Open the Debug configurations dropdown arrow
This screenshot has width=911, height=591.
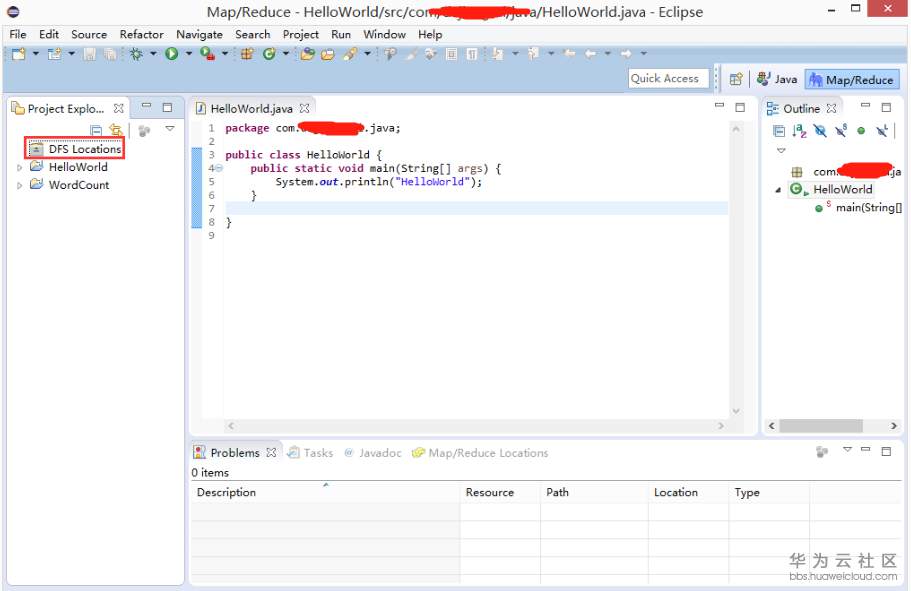pyautogui.click(x=153, y=53)
